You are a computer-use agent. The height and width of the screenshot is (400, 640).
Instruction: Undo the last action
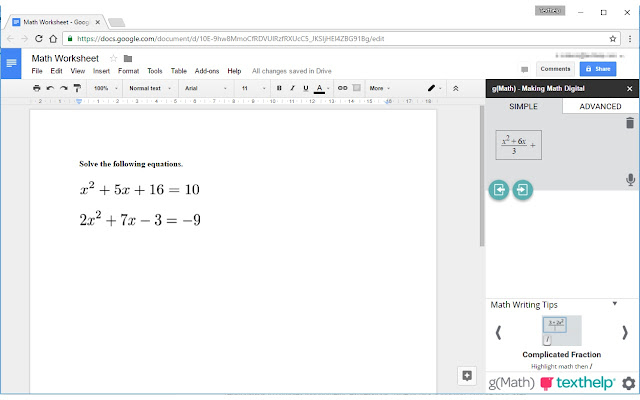coord(50,88)
